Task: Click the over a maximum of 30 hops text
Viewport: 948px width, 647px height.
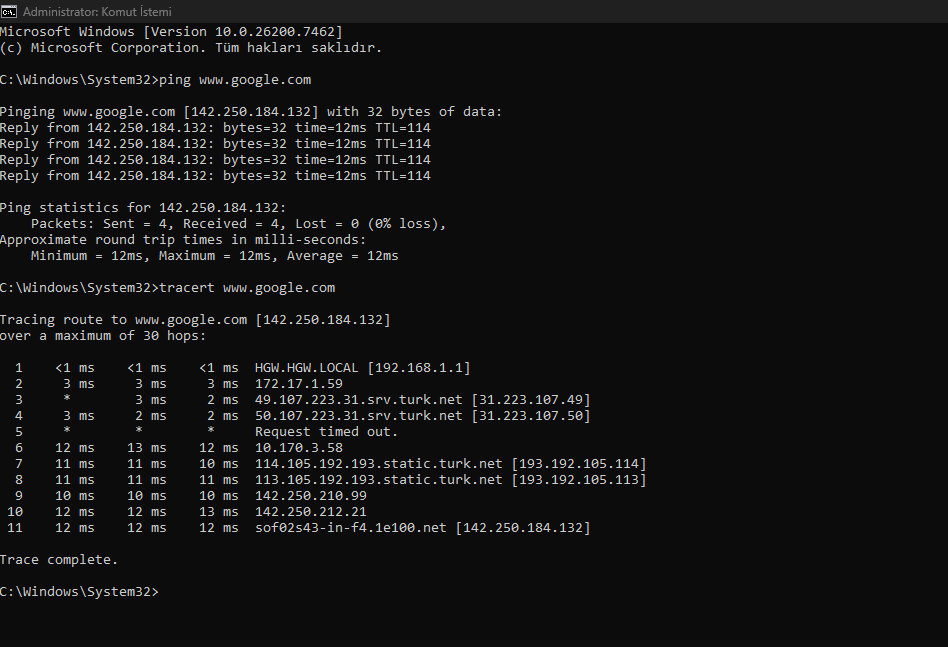Action: coord(103,336)
